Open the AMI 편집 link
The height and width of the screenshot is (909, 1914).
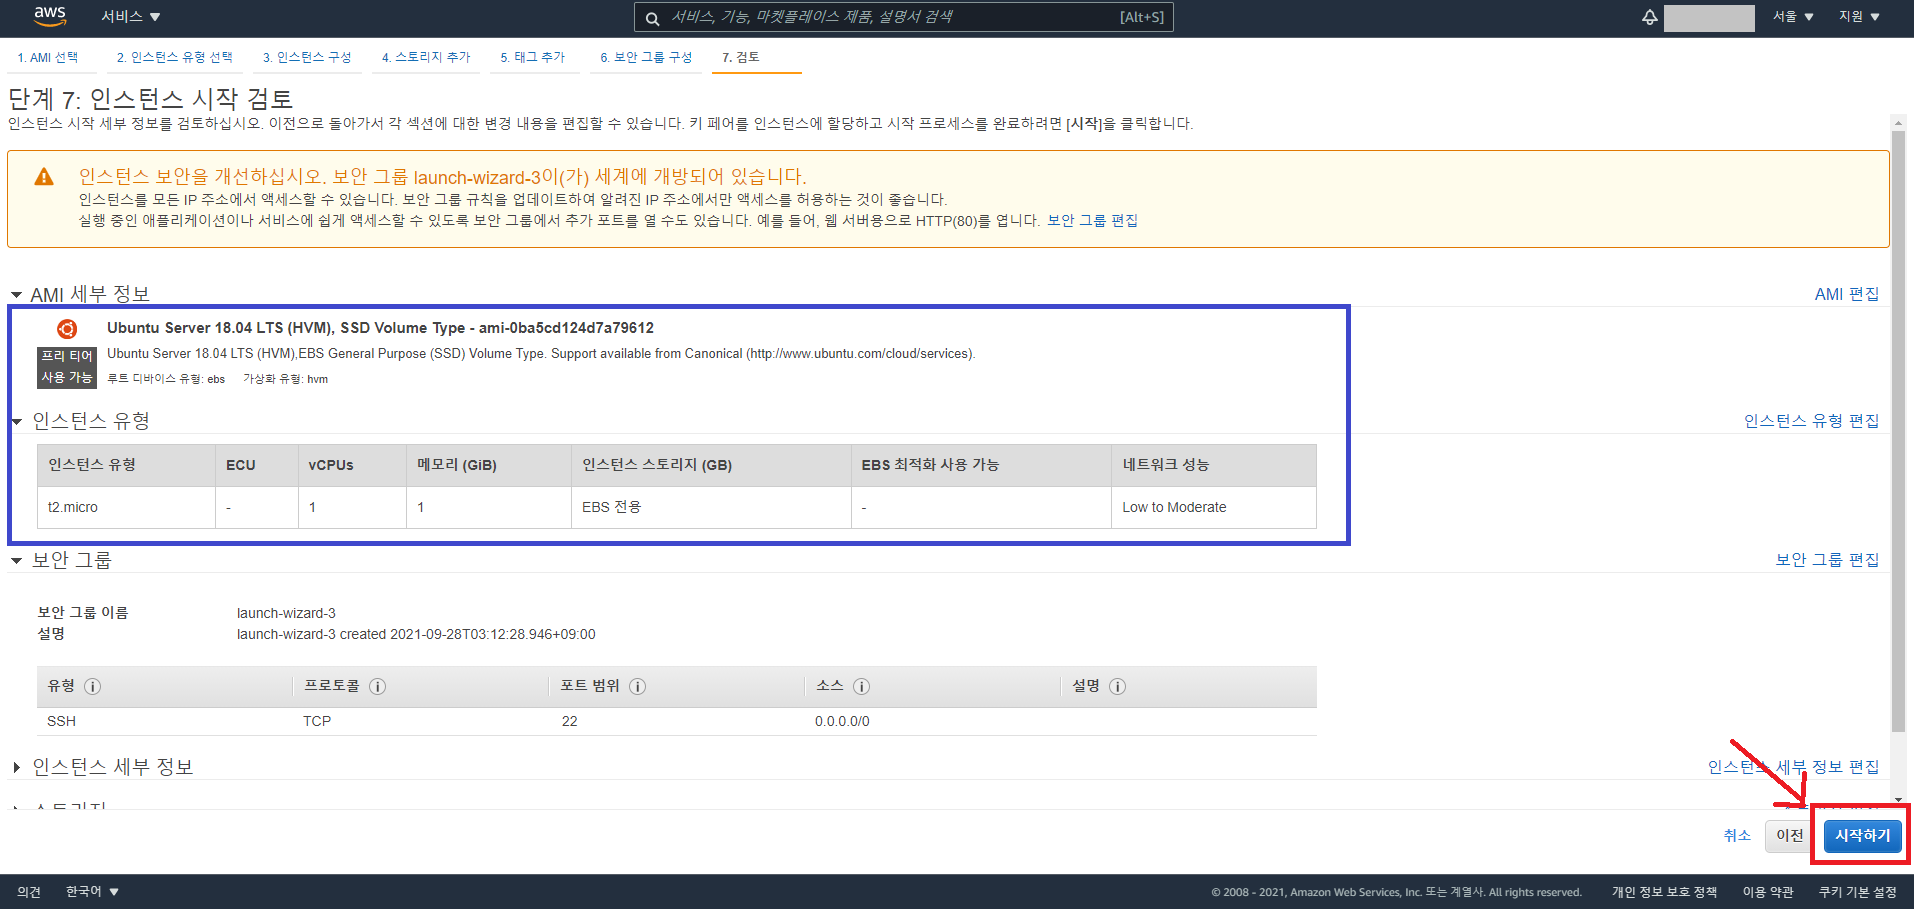1846,294
